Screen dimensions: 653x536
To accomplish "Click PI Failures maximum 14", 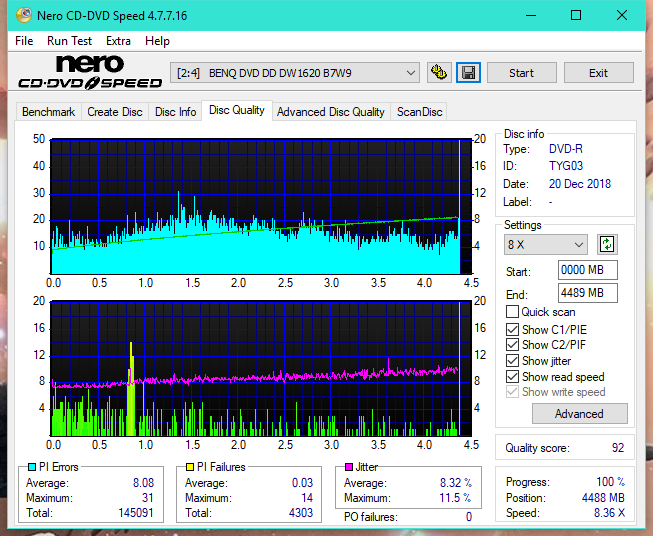I will click(x=307, y=498).
